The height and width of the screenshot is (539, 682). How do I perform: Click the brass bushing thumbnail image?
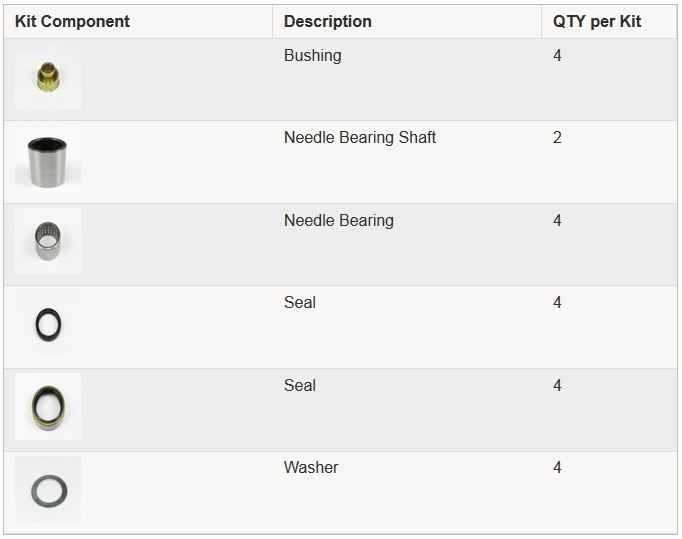tap(48, 77)
